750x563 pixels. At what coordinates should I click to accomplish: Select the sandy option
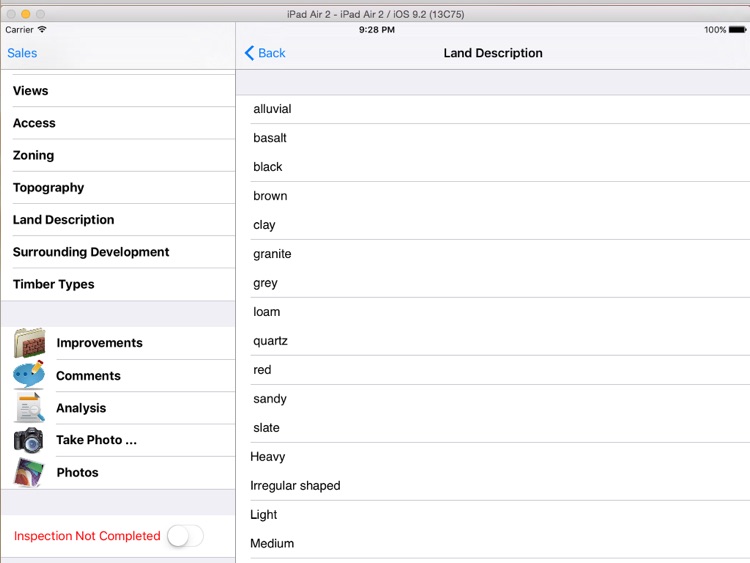(x=493, y=399)
